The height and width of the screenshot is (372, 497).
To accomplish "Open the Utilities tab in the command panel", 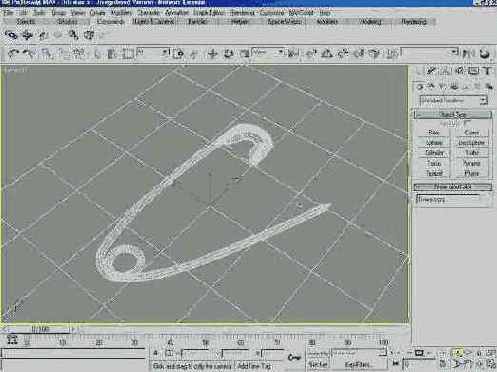I will pyautogui.click(x=488, y=71).
